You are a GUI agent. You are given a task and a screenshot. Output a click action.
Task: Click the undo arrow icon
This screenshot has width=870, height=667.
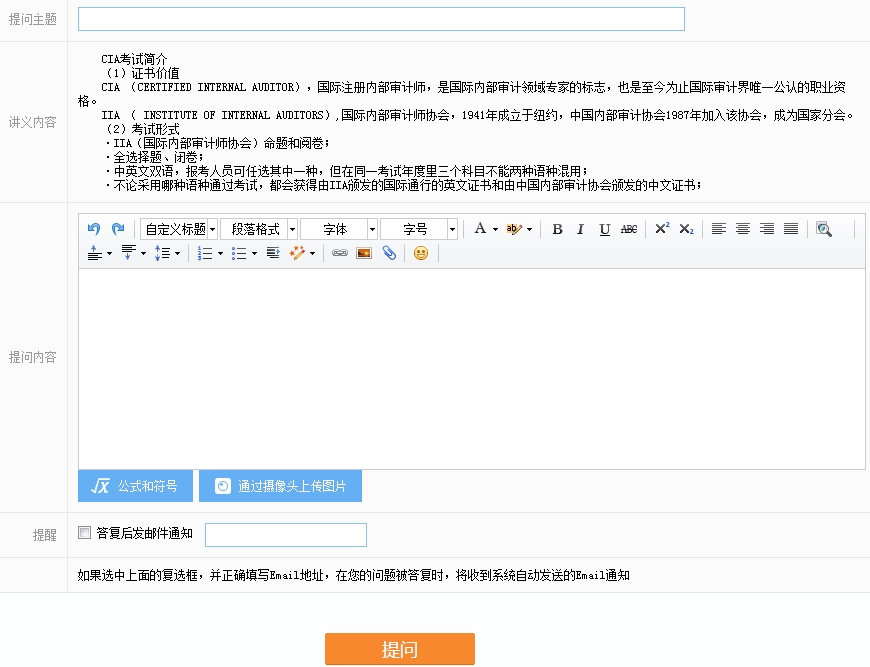click(x=94, y=229)
